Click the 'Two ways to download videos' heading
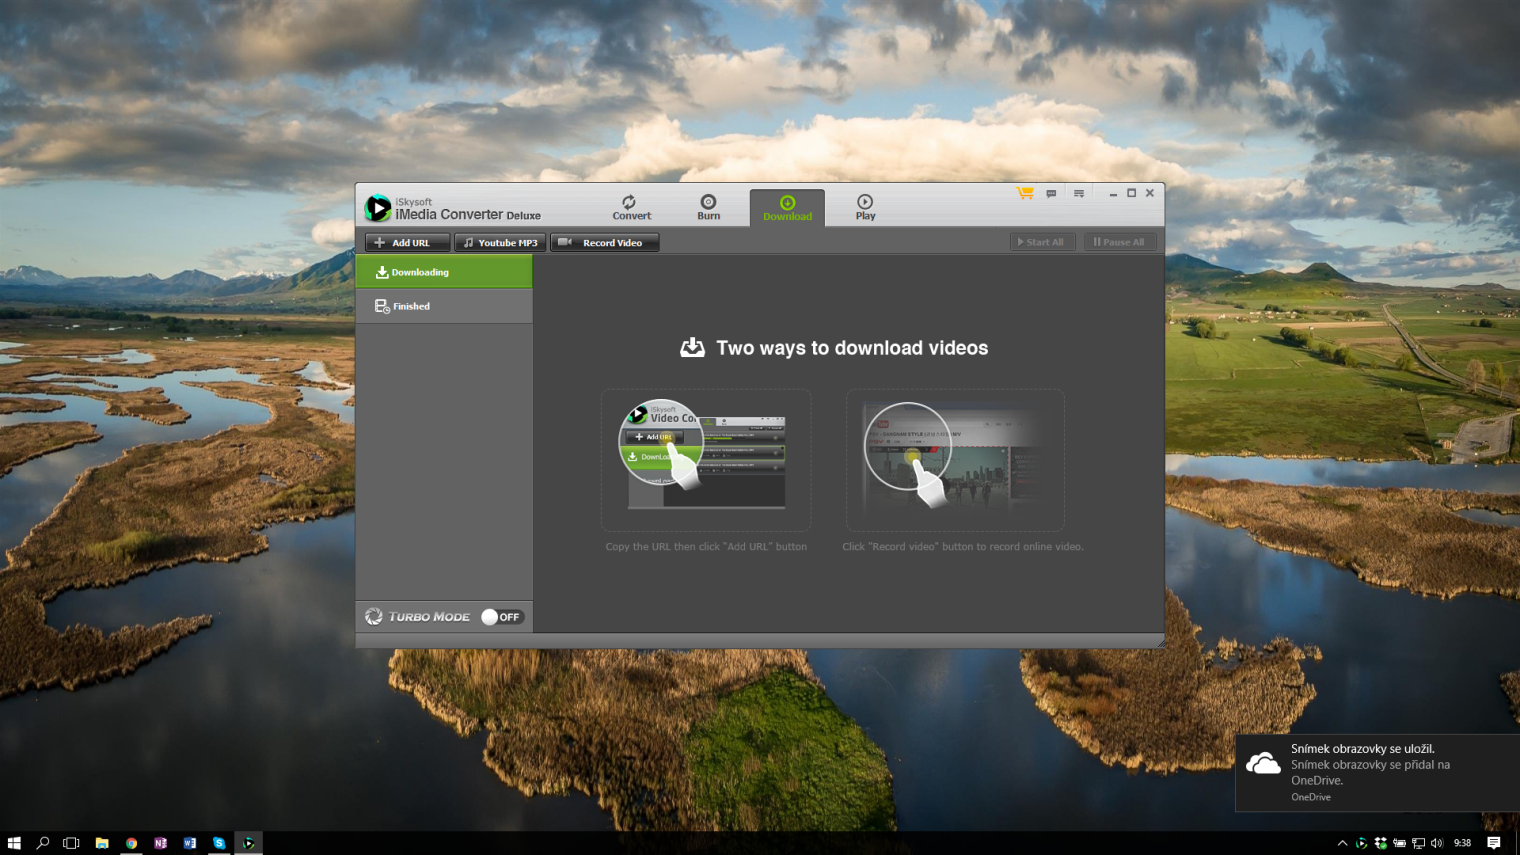The height and width of the screenshot is (855, 1520). [852, 348]
